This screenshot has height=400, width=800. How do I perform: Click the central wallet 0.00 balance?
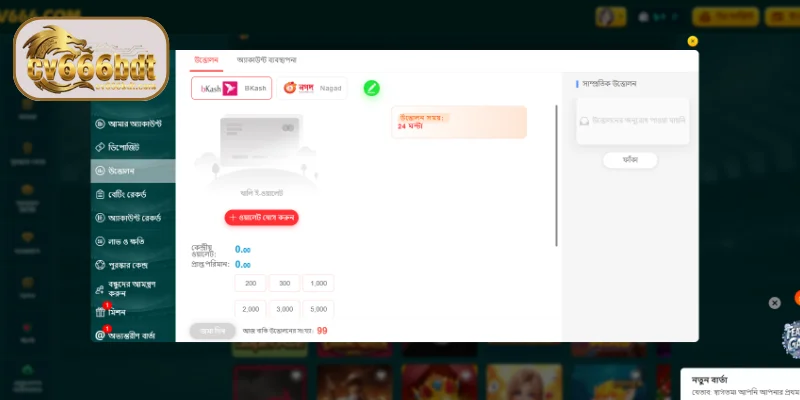[243, 249]
